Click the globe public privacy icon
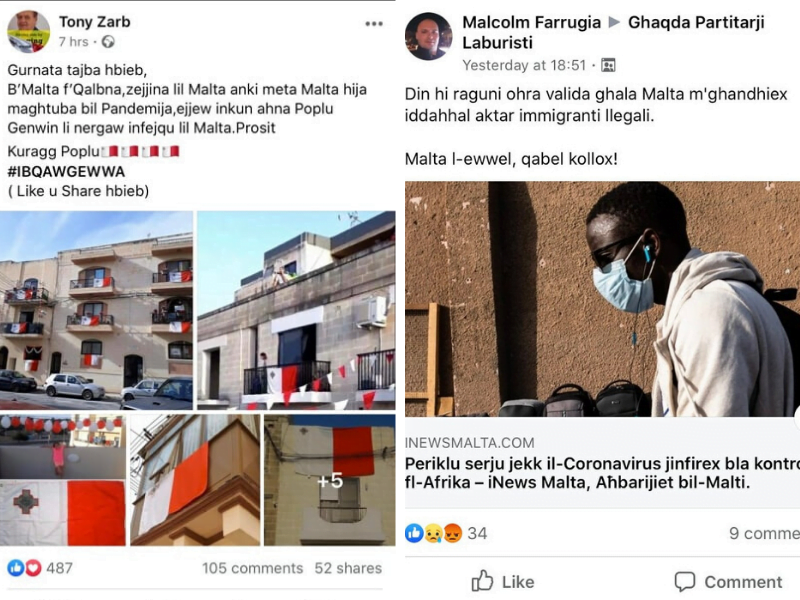Viewport: 800px width, 600px height. 108,42
